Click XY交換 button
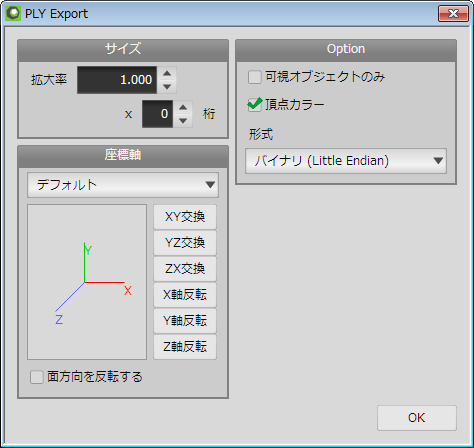This screenshot has height=448, width=474. pos(185,217)
